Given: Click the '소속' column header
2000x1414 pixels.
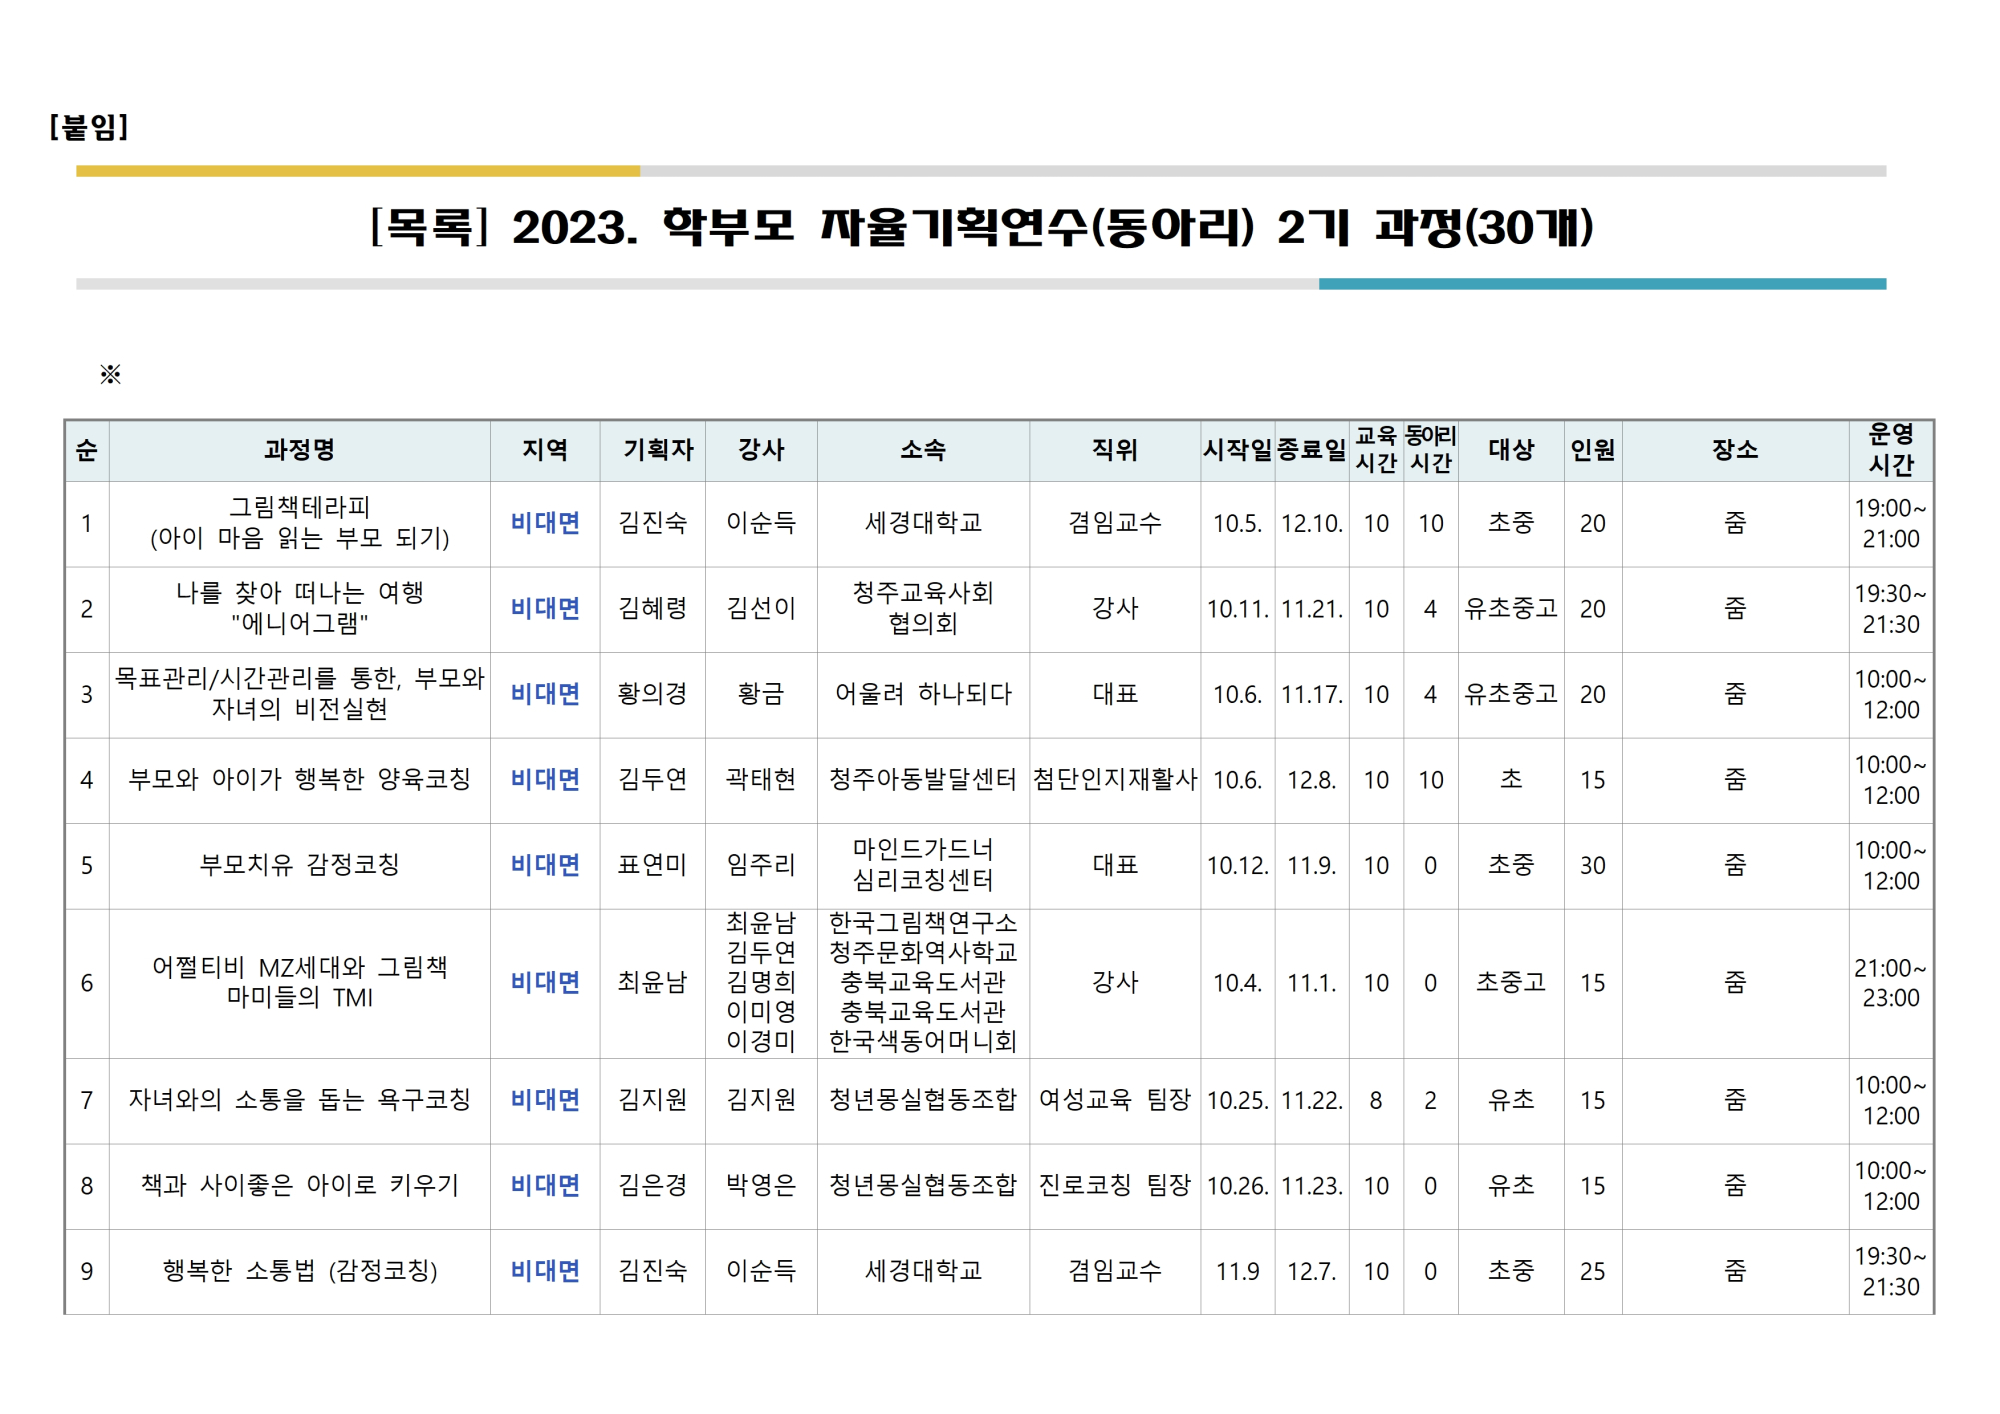Looking at the screenshot, I should point(922,450).
